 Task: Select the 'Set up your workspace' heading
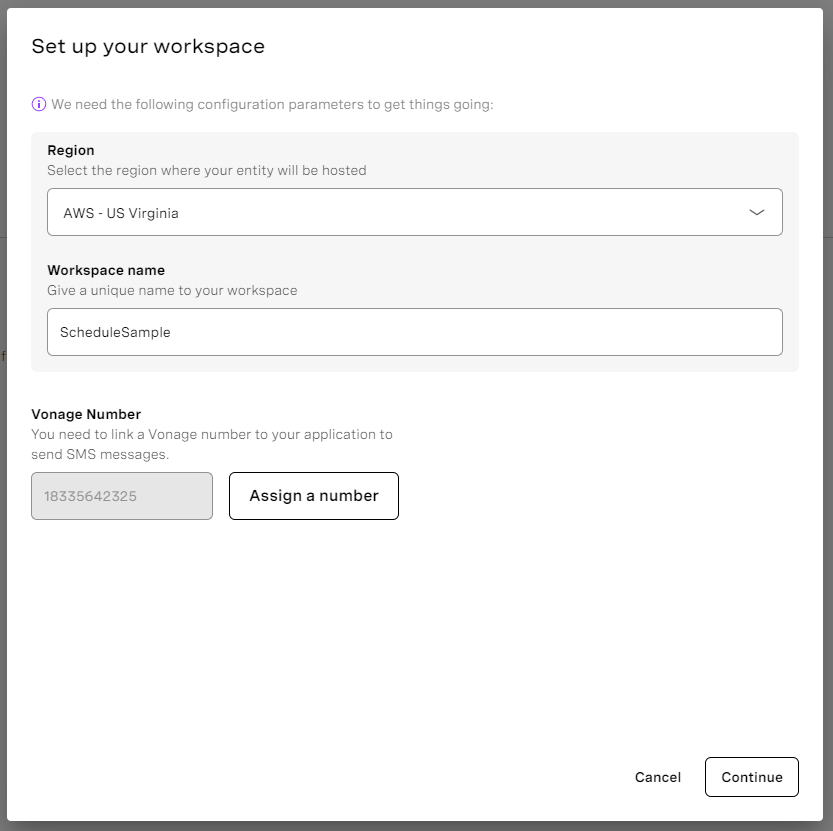pyautogui.click(x=148, y=47)
